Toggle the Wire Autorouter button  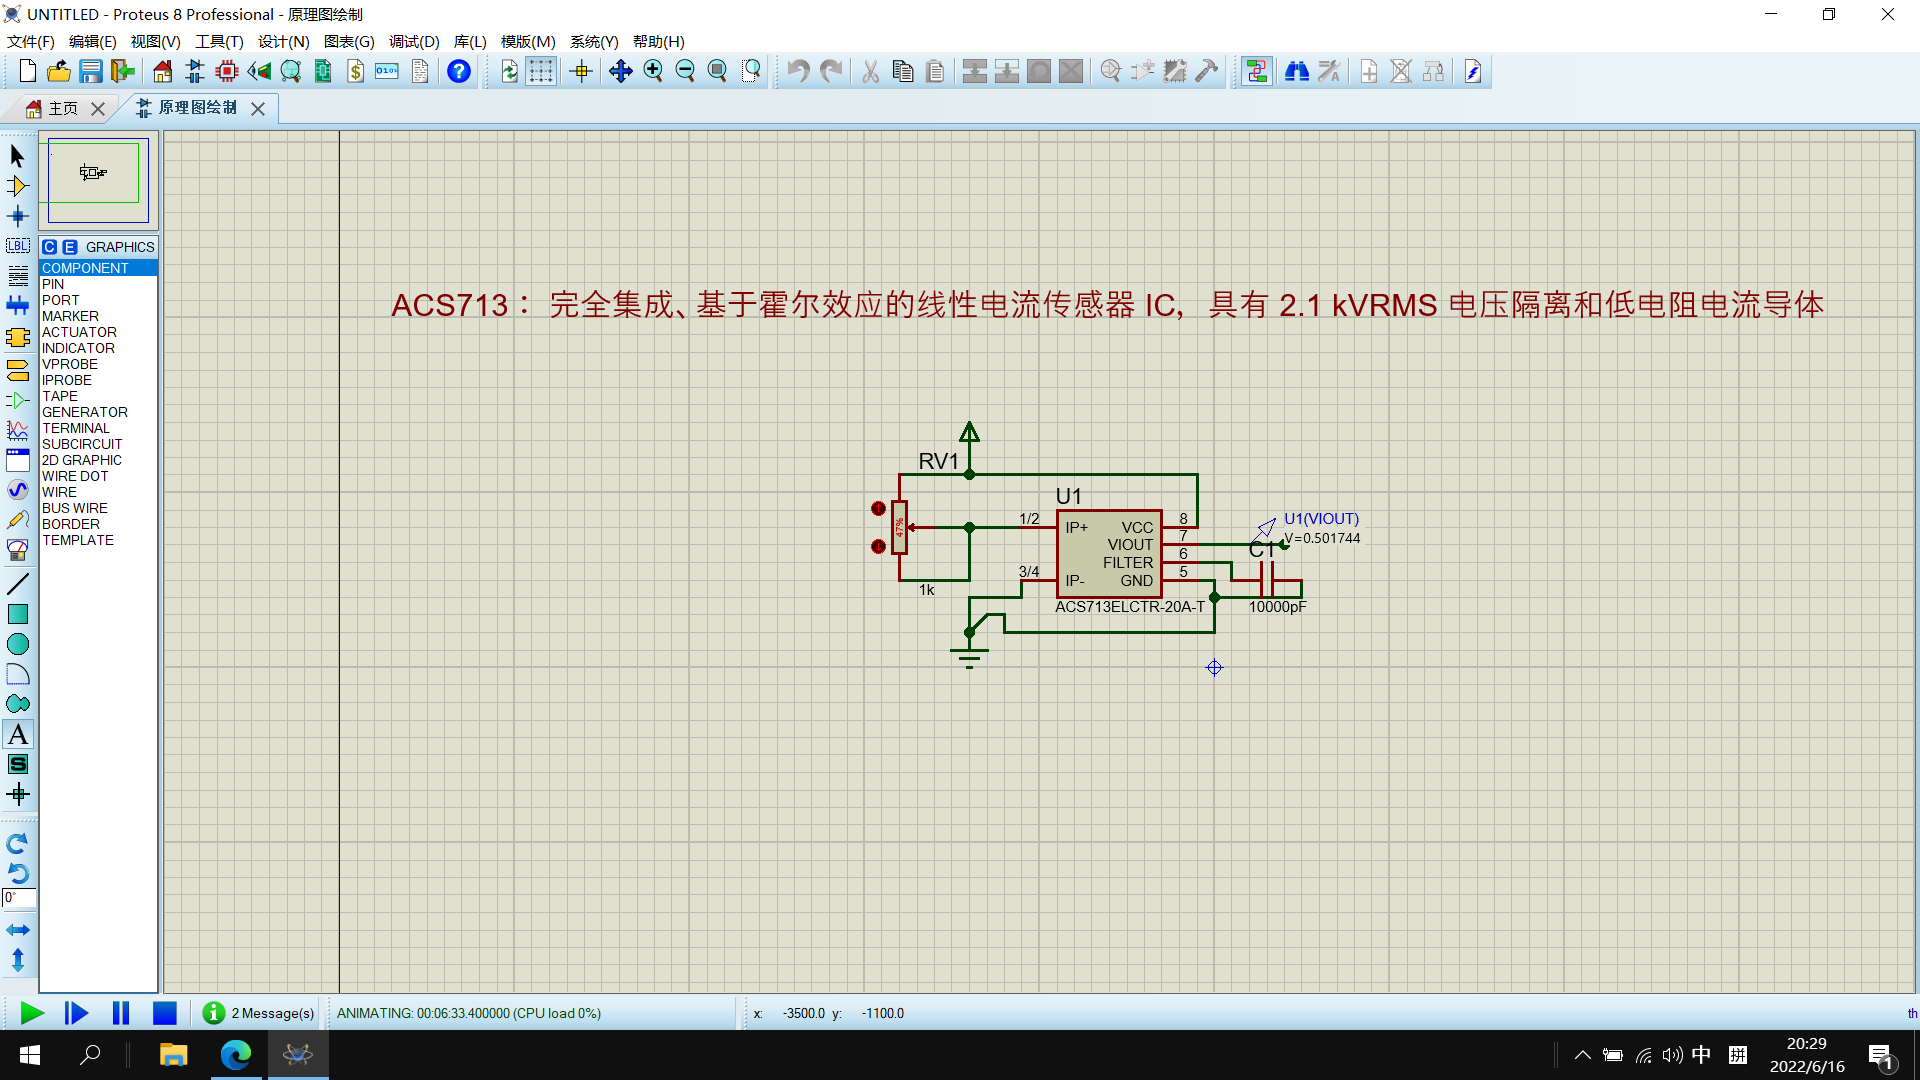(1257, 71)
